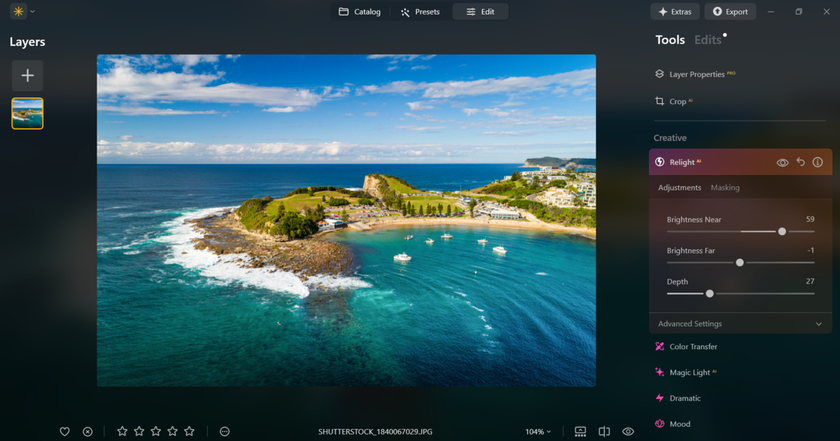Open Layer Properties tool
This screenshot has width=840, height=441.
[x=696, y=74]
